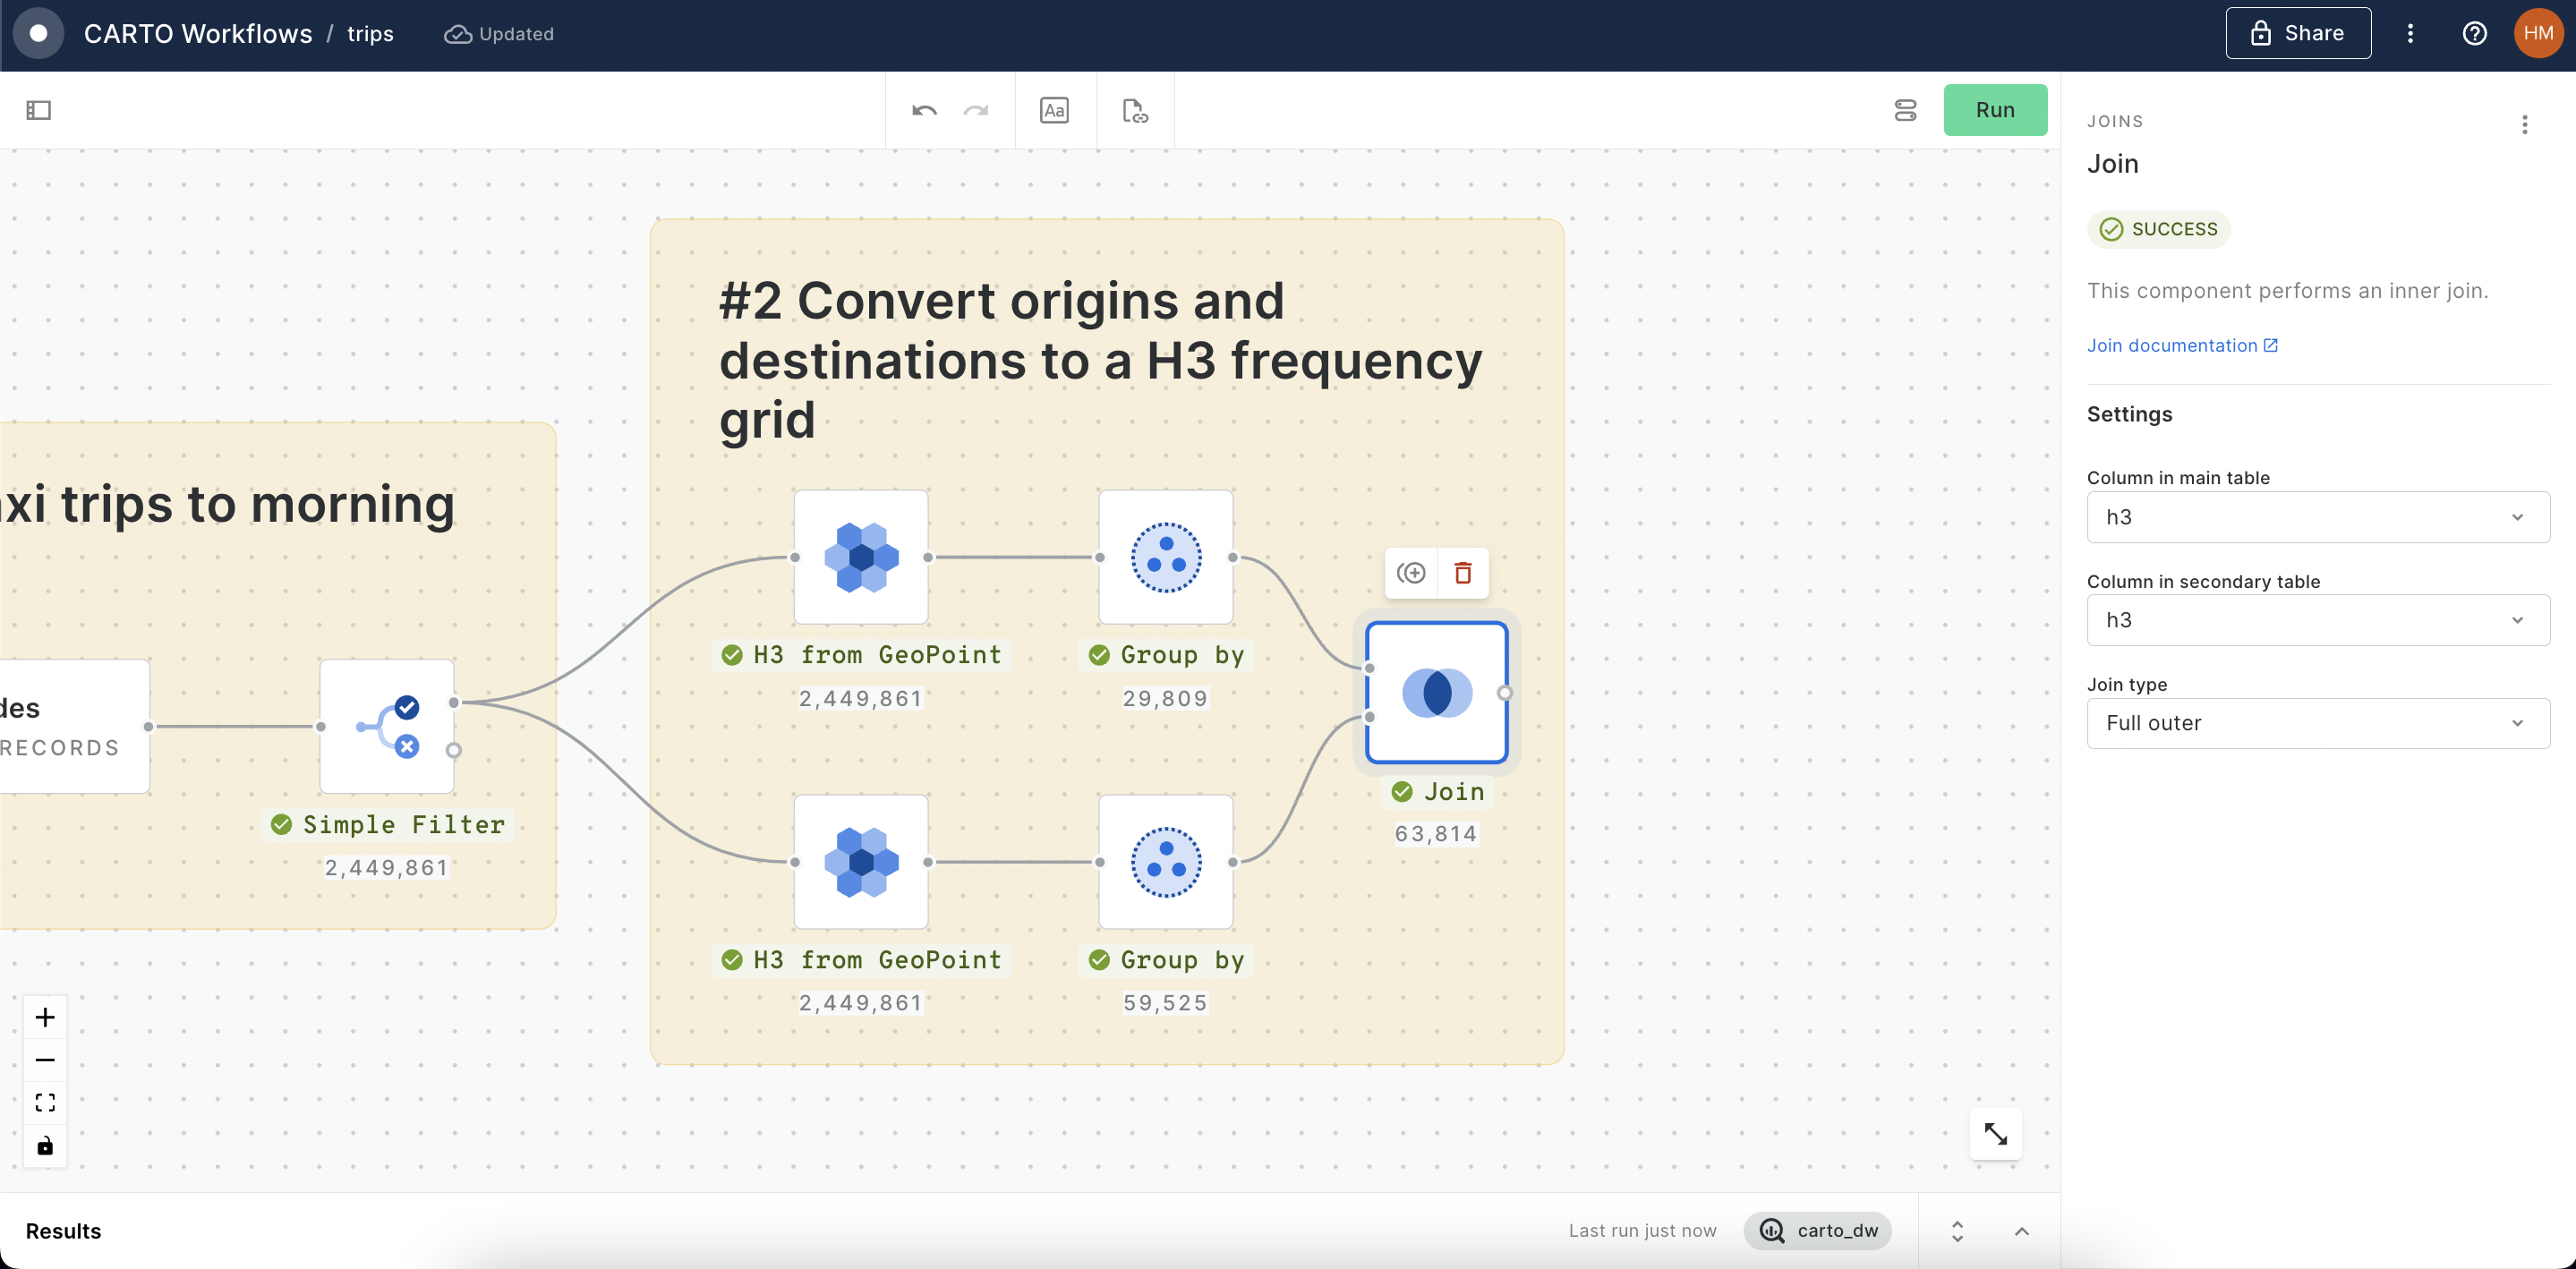
Task: Open the Join panel kebab menu
Action: coord(2525,124)
